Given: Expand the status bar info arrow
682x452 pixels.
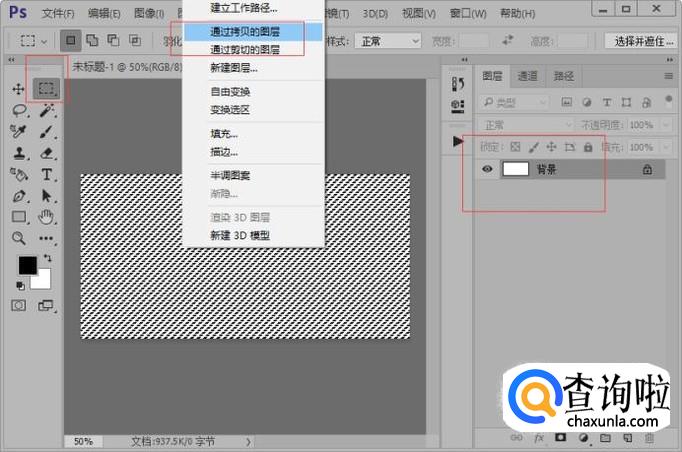Looking at the screenshot, I should [248, 442].
